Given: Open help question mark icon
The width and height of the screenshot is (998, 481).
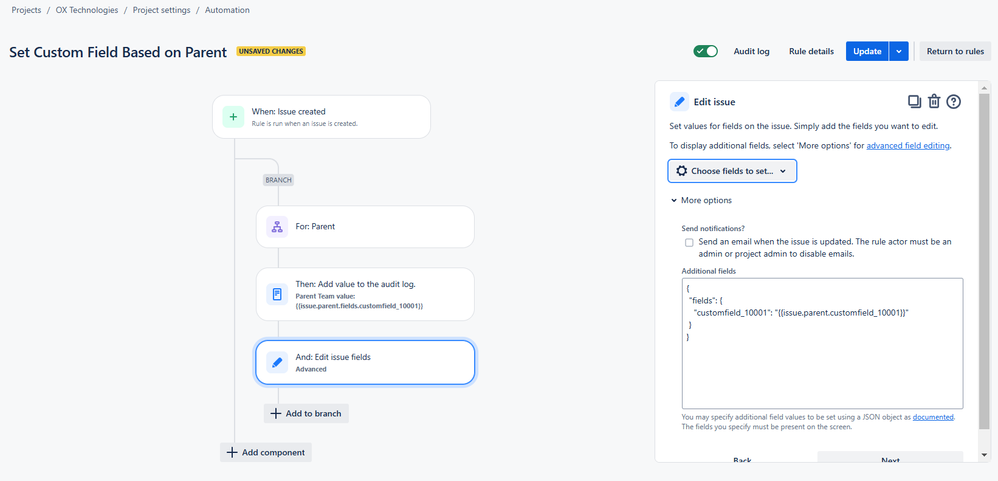Looking at the screenshot, I should point(953,101).
